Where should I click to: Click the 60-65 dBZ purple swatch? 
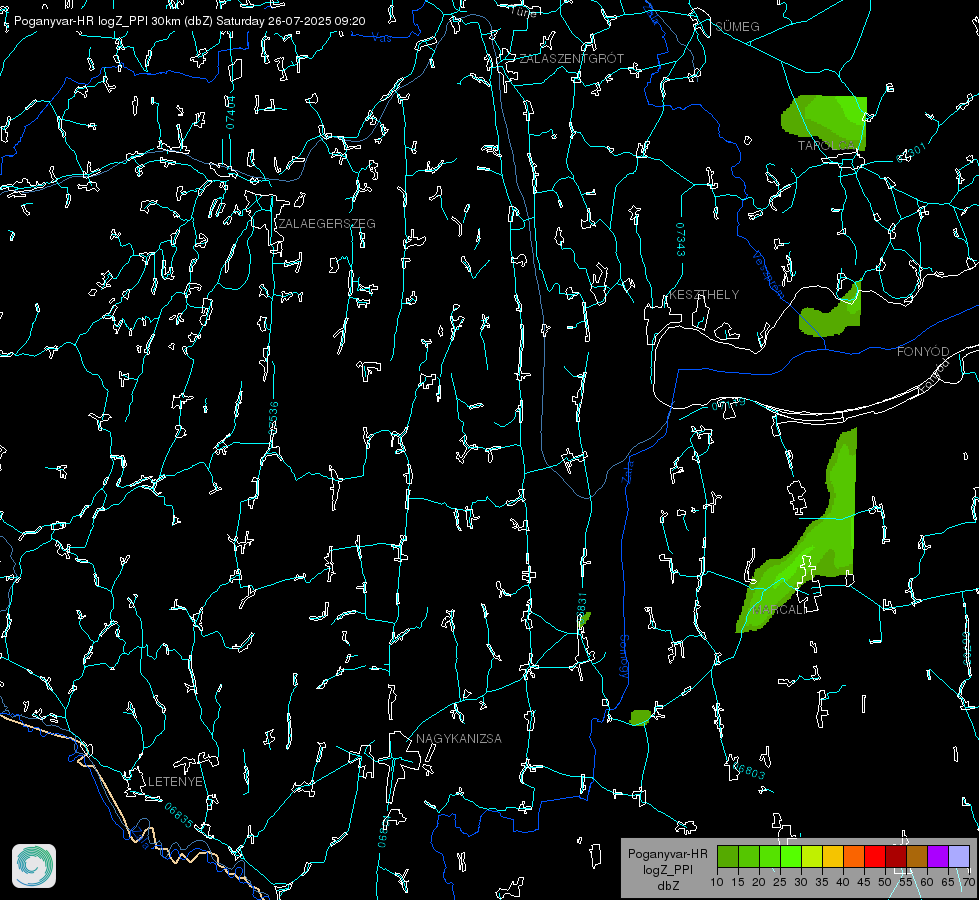coord(937,856)
